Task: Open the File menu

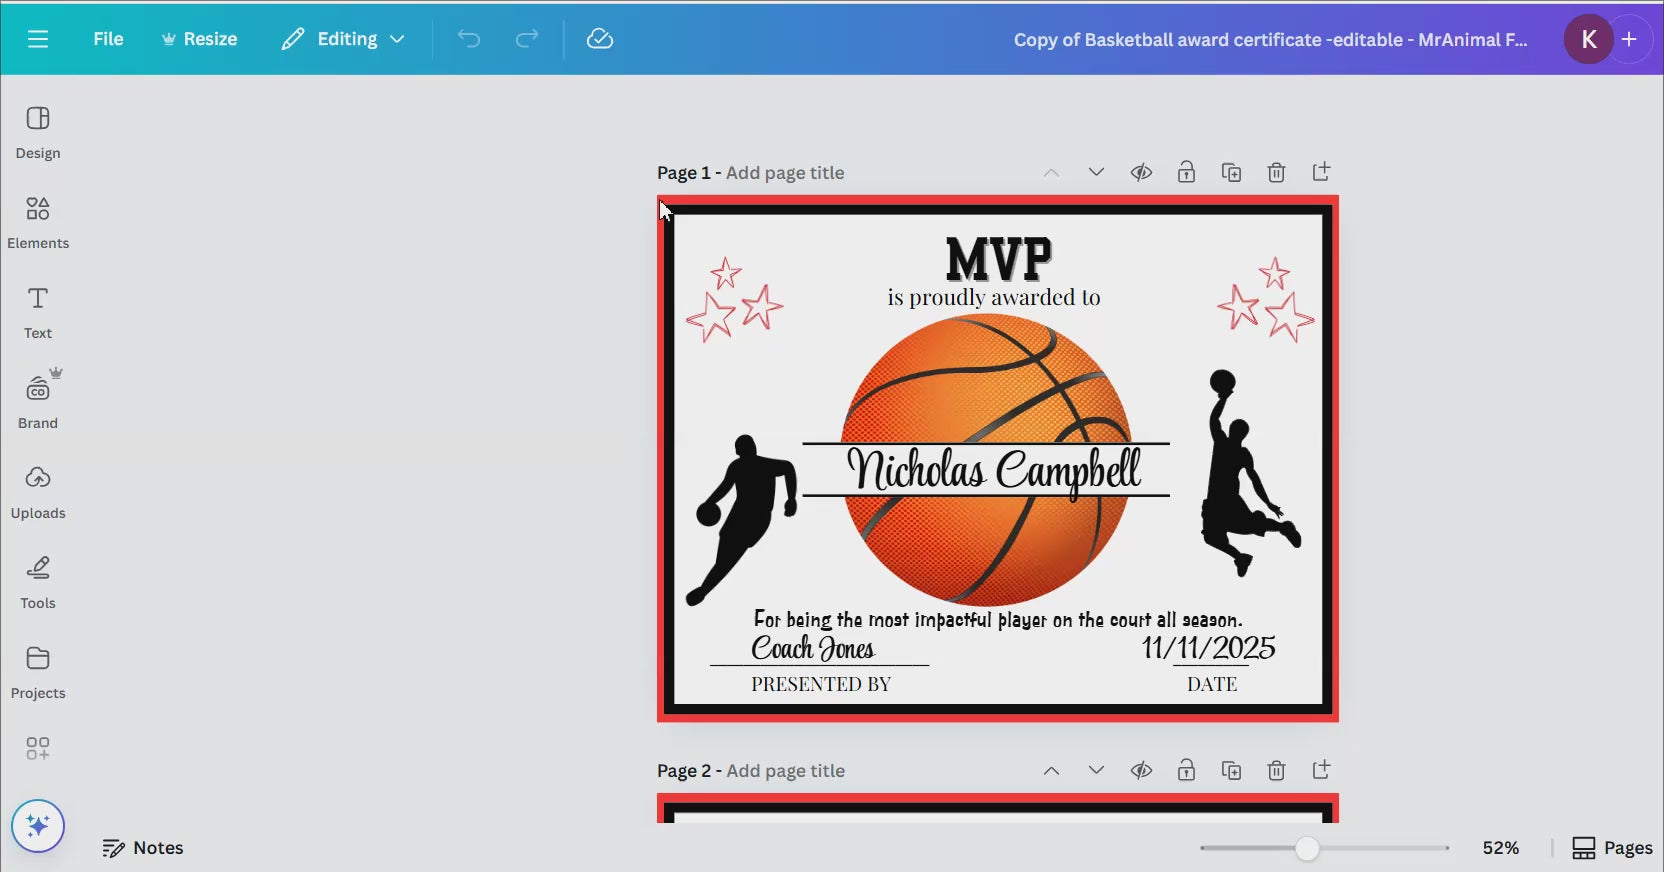Action: pos(108,39)
